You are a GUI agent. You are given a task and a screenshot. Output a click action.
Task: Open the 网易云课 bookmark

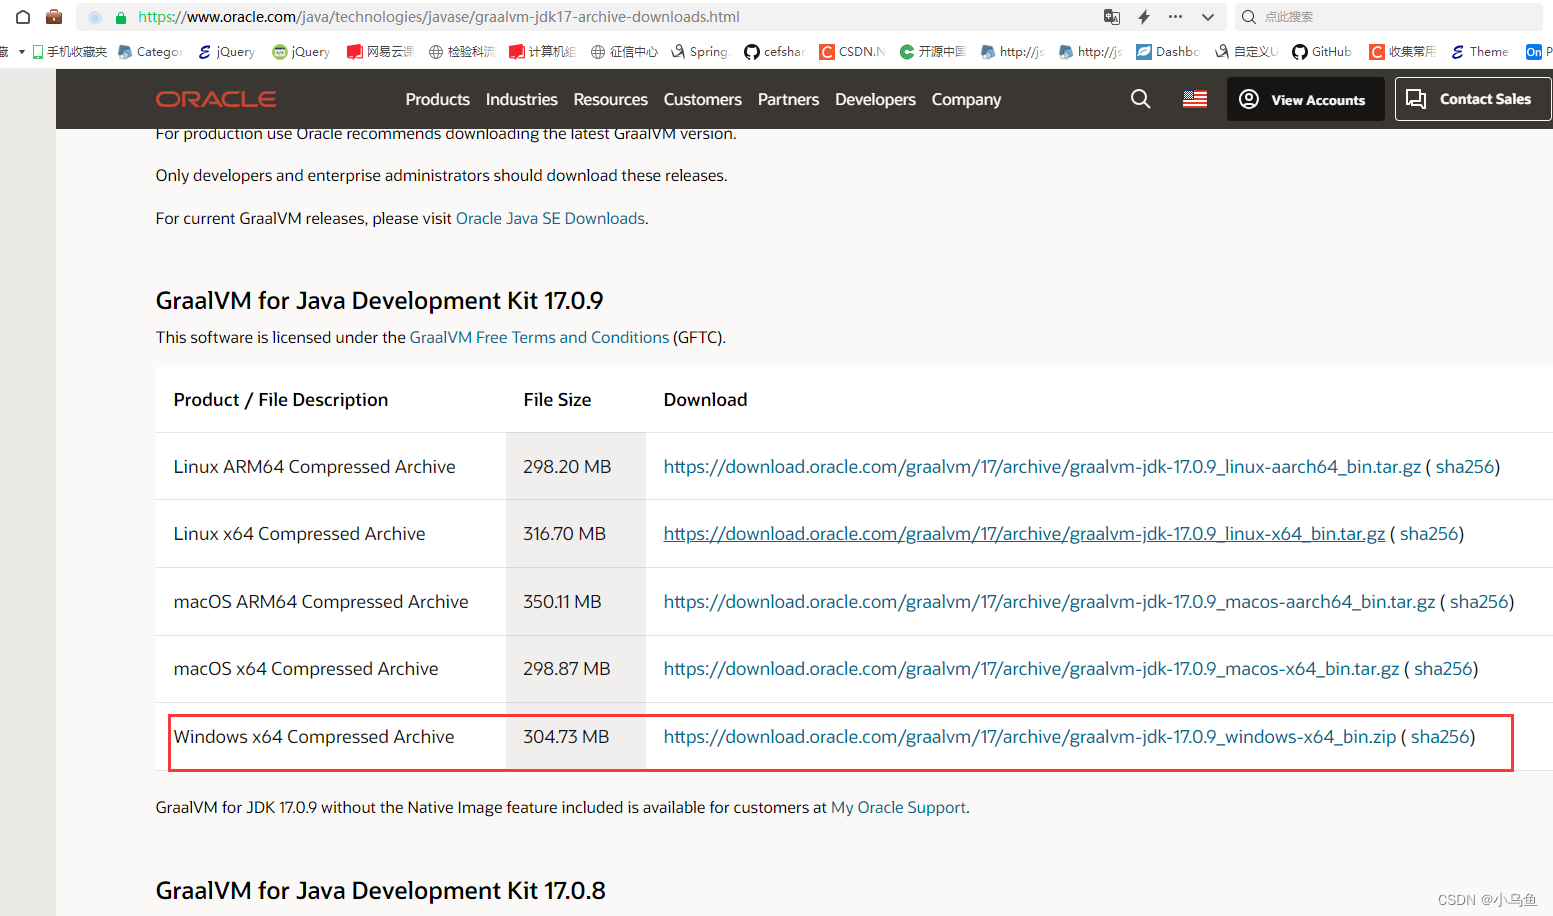tap(380, 52)
